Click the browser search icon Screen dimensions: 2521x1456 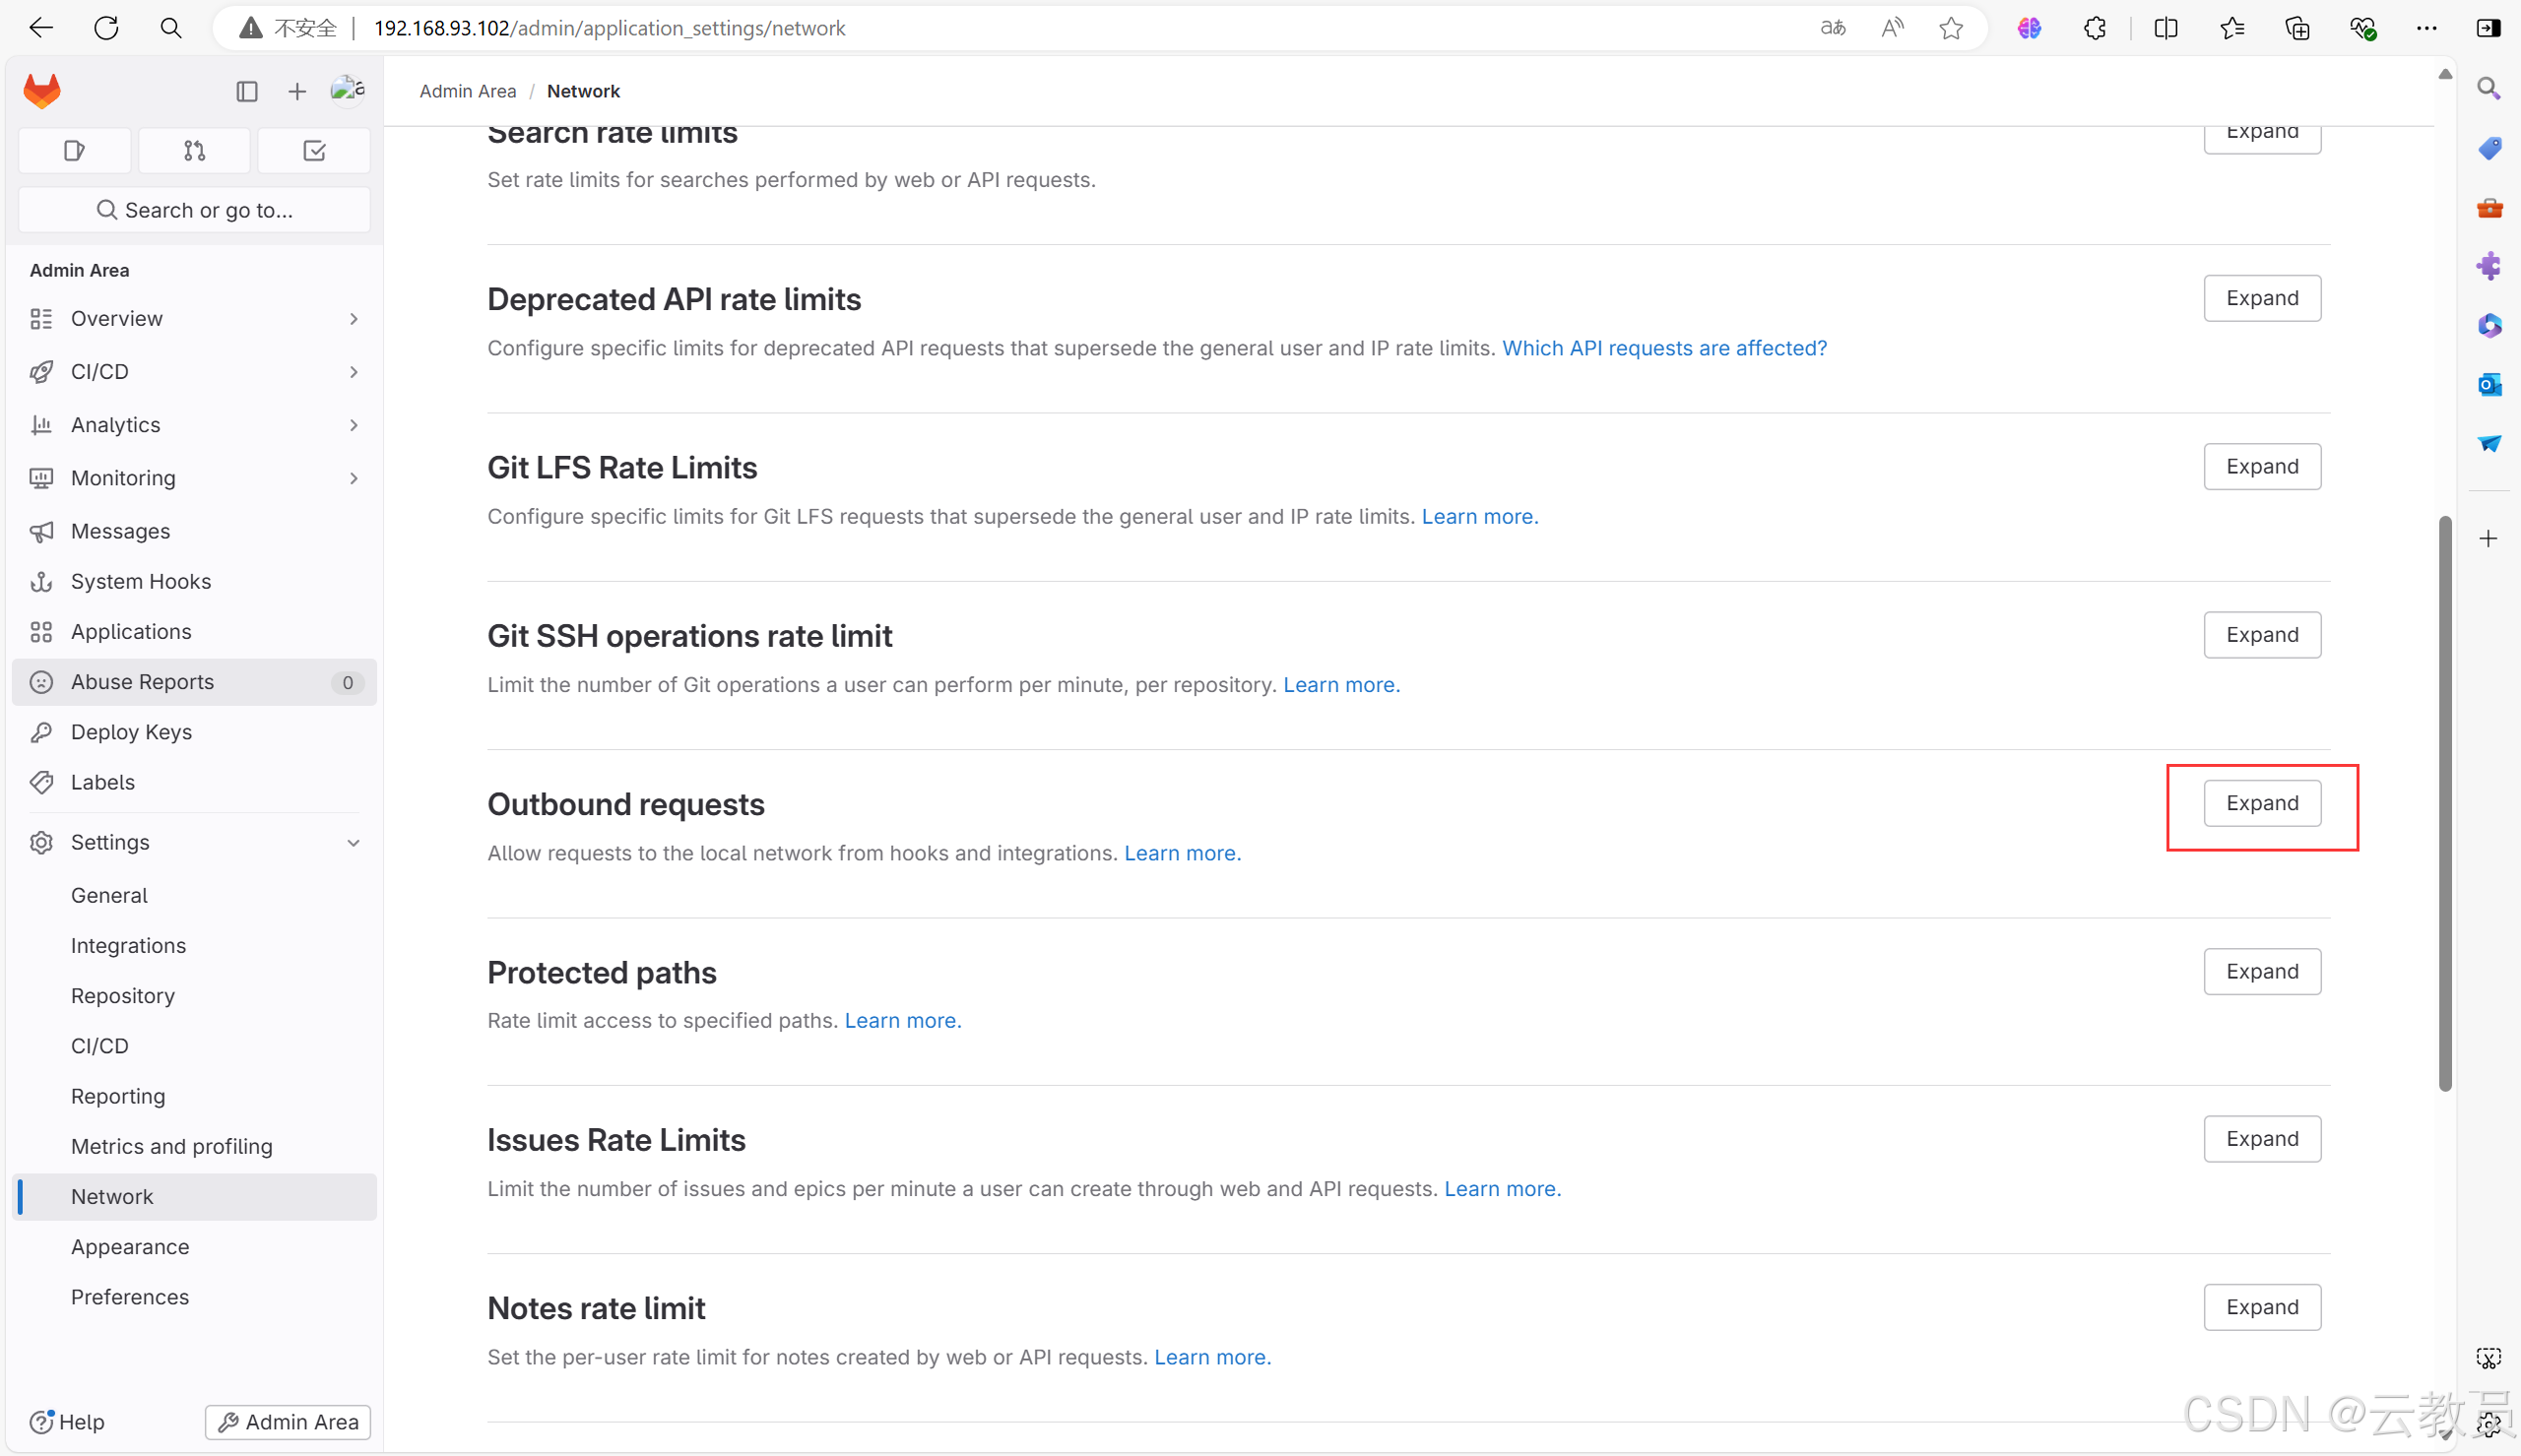[171, 28]
